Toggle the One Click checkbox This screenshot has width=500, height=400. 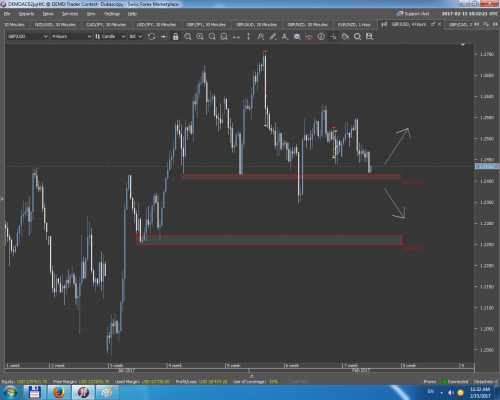point(287,382)
